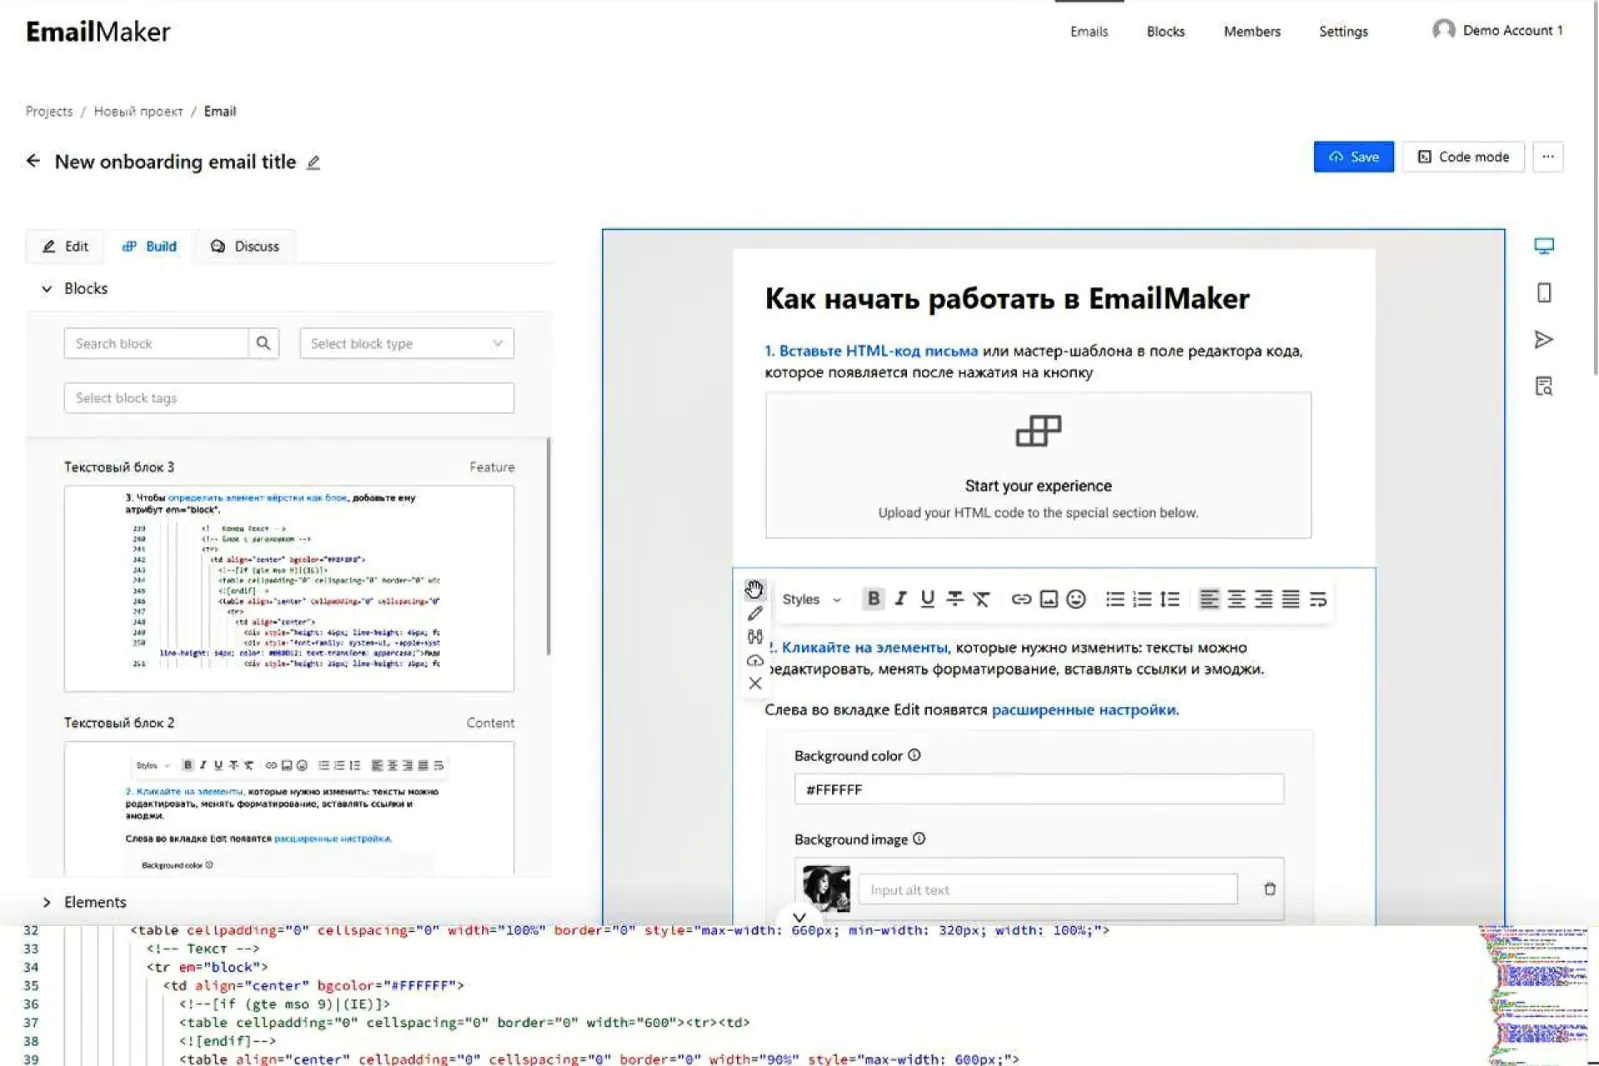Click the Input alt text field

pos(1048,889)
